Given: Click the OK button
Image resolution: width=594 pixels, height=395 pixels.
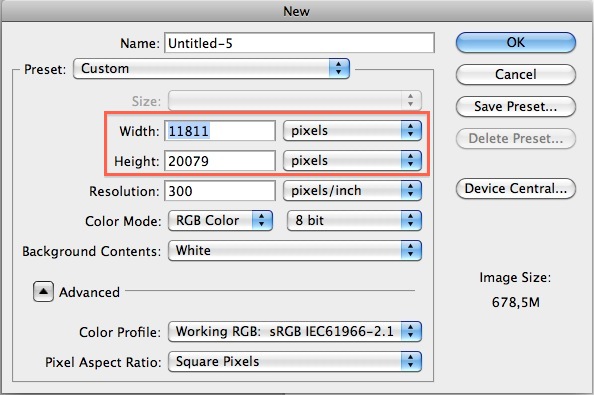Looking at the screenshot, I should 516,42.
